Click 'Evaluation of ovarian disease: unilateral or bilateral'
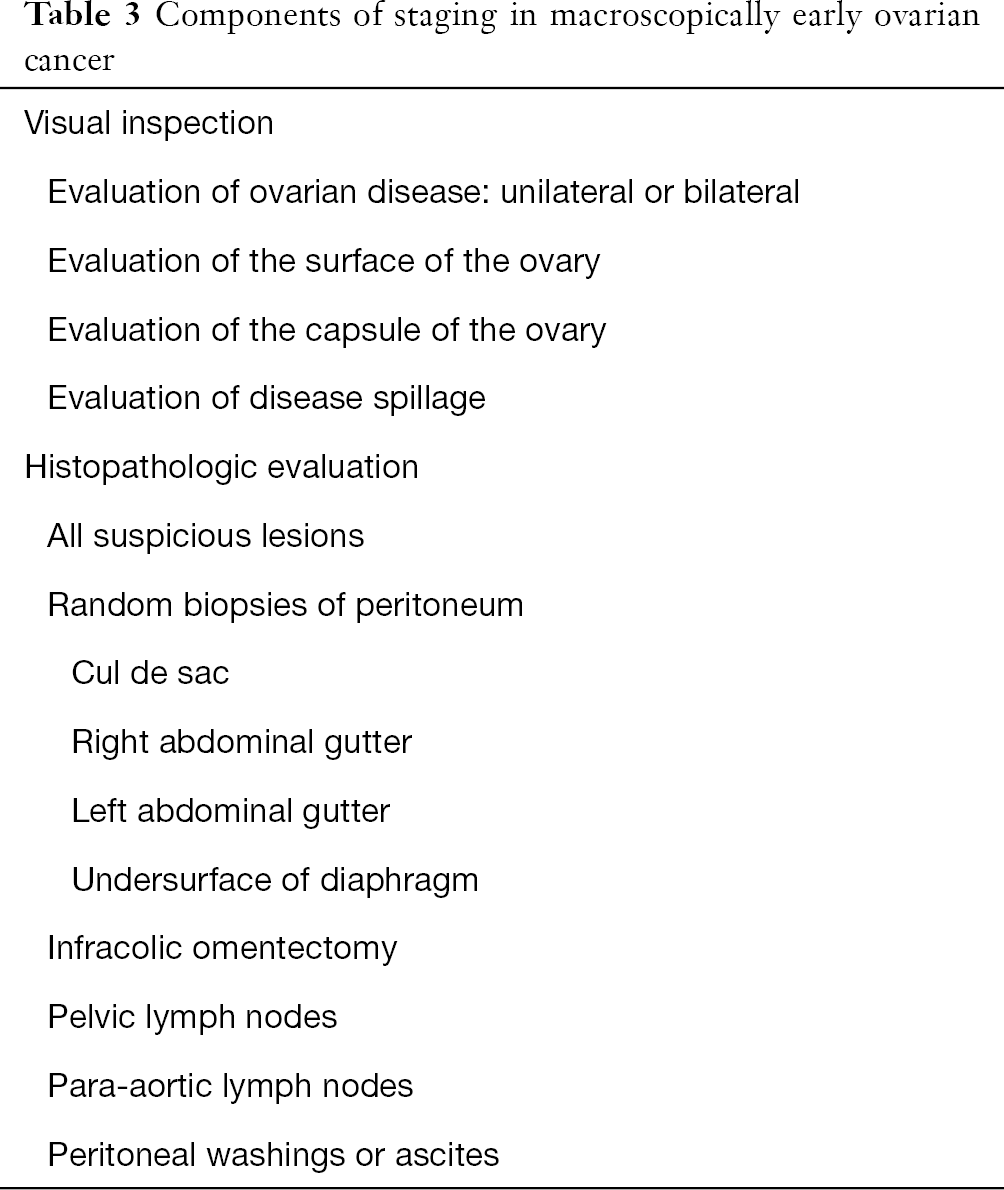 tap(423, 192)
